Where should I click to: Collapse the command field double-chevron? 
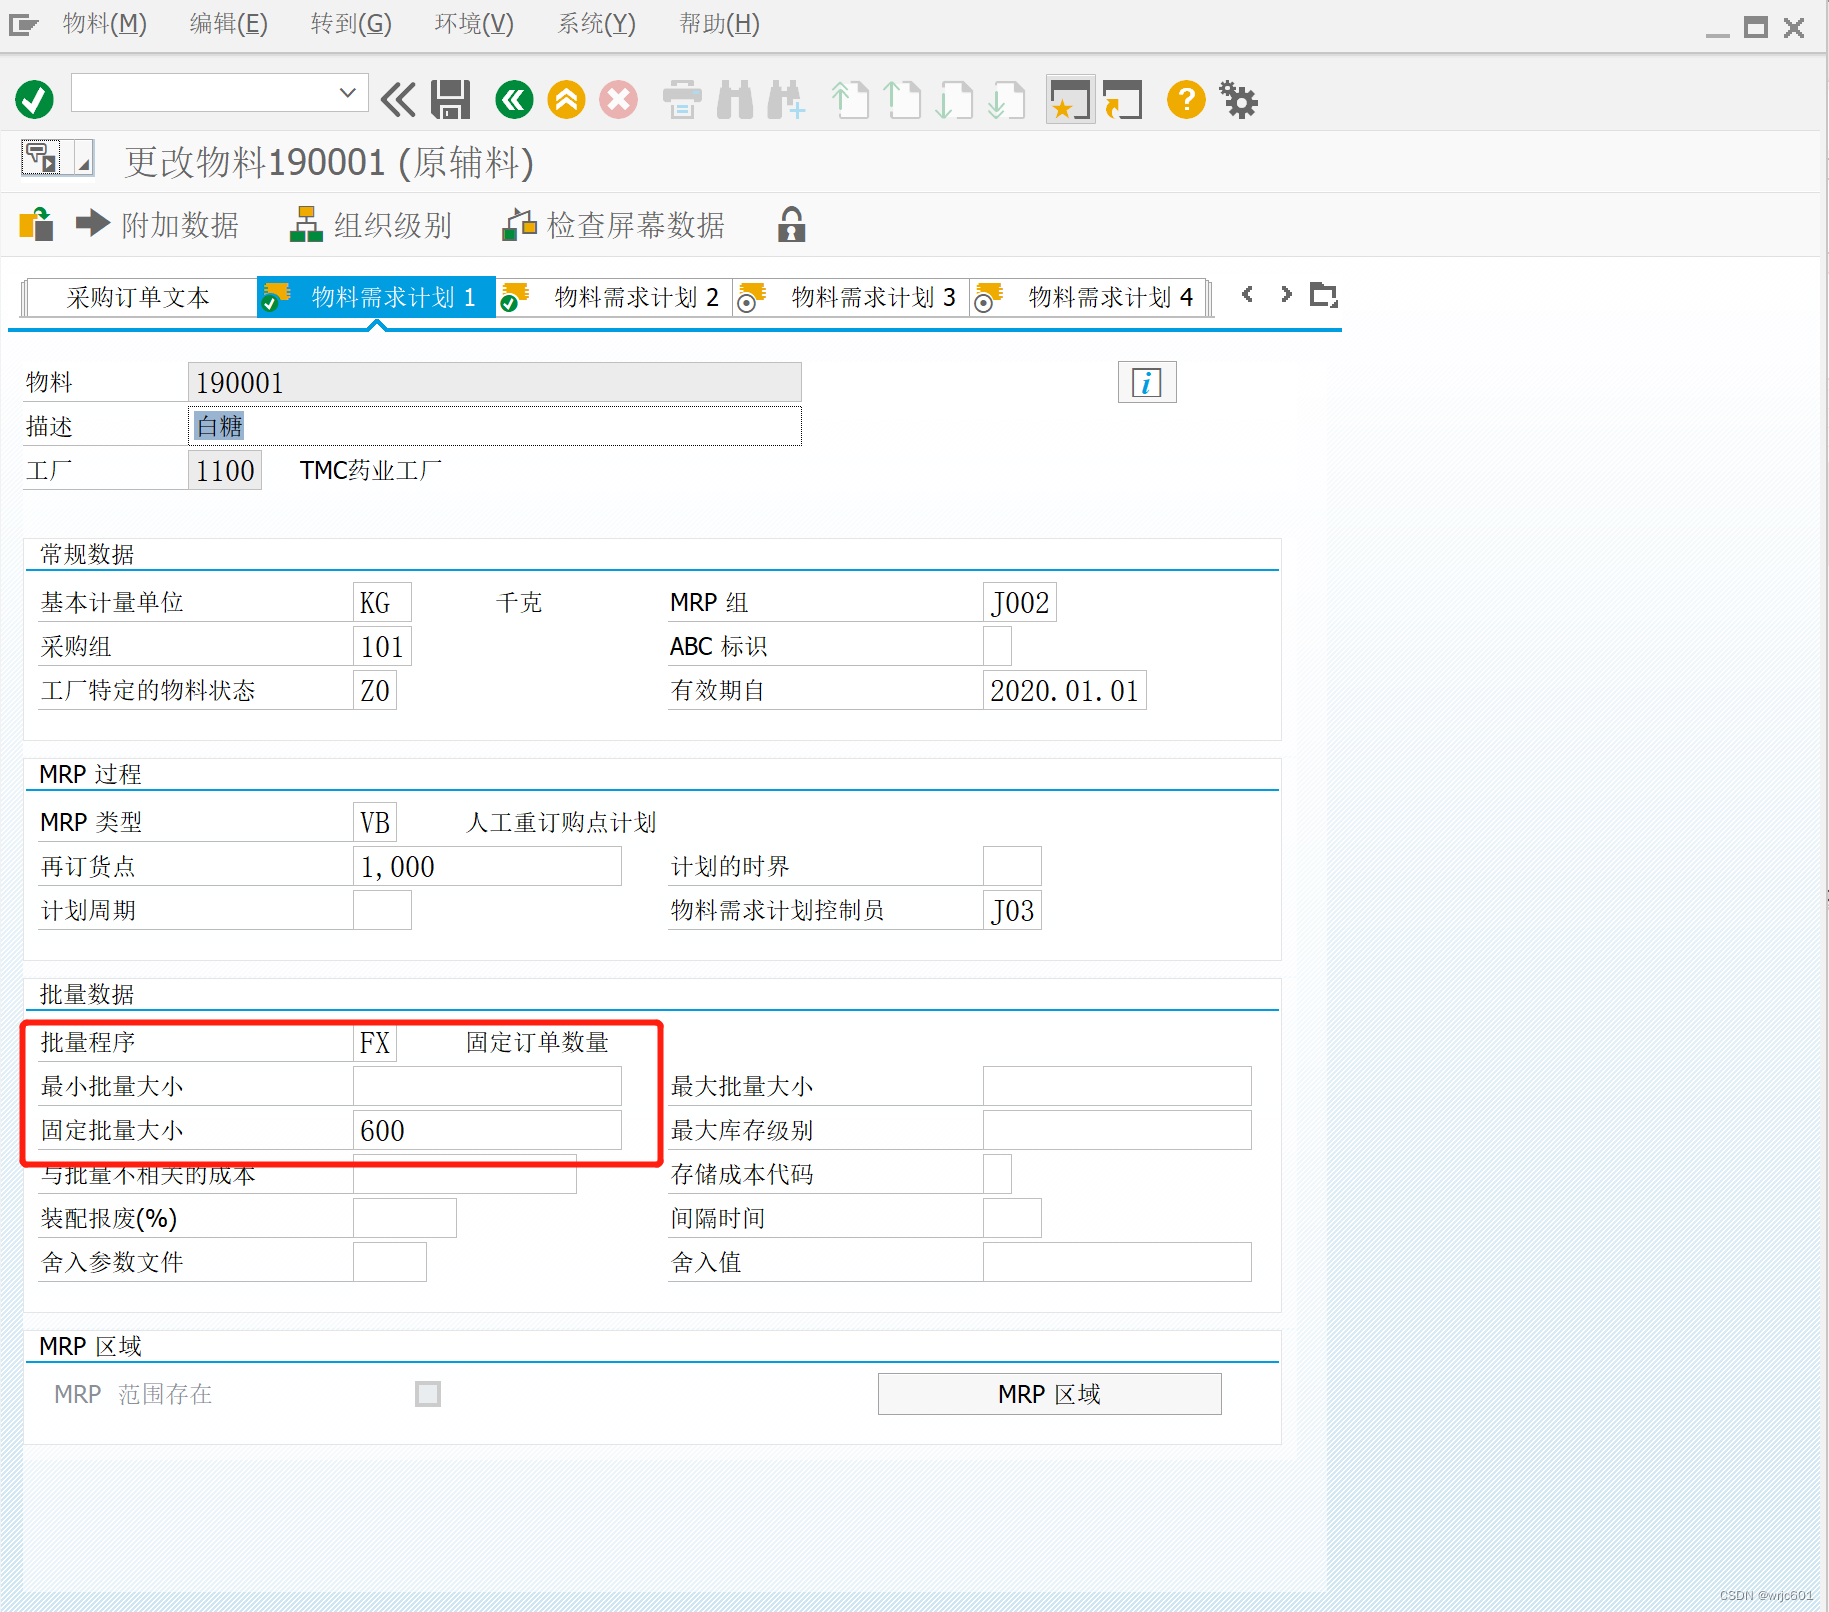tap(398, 100)
